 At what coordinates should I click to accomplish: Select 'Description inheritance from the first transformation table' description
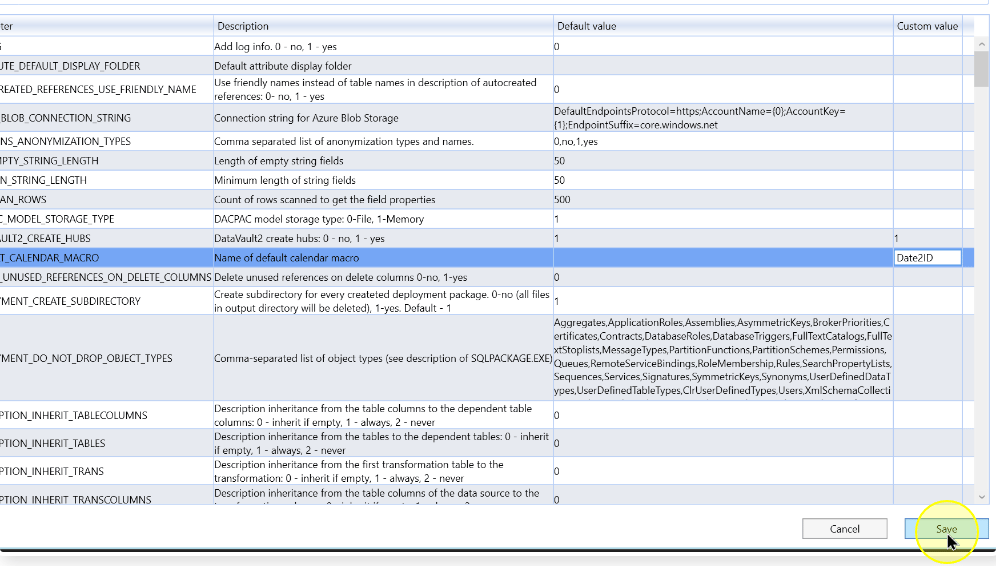point(383,471)
